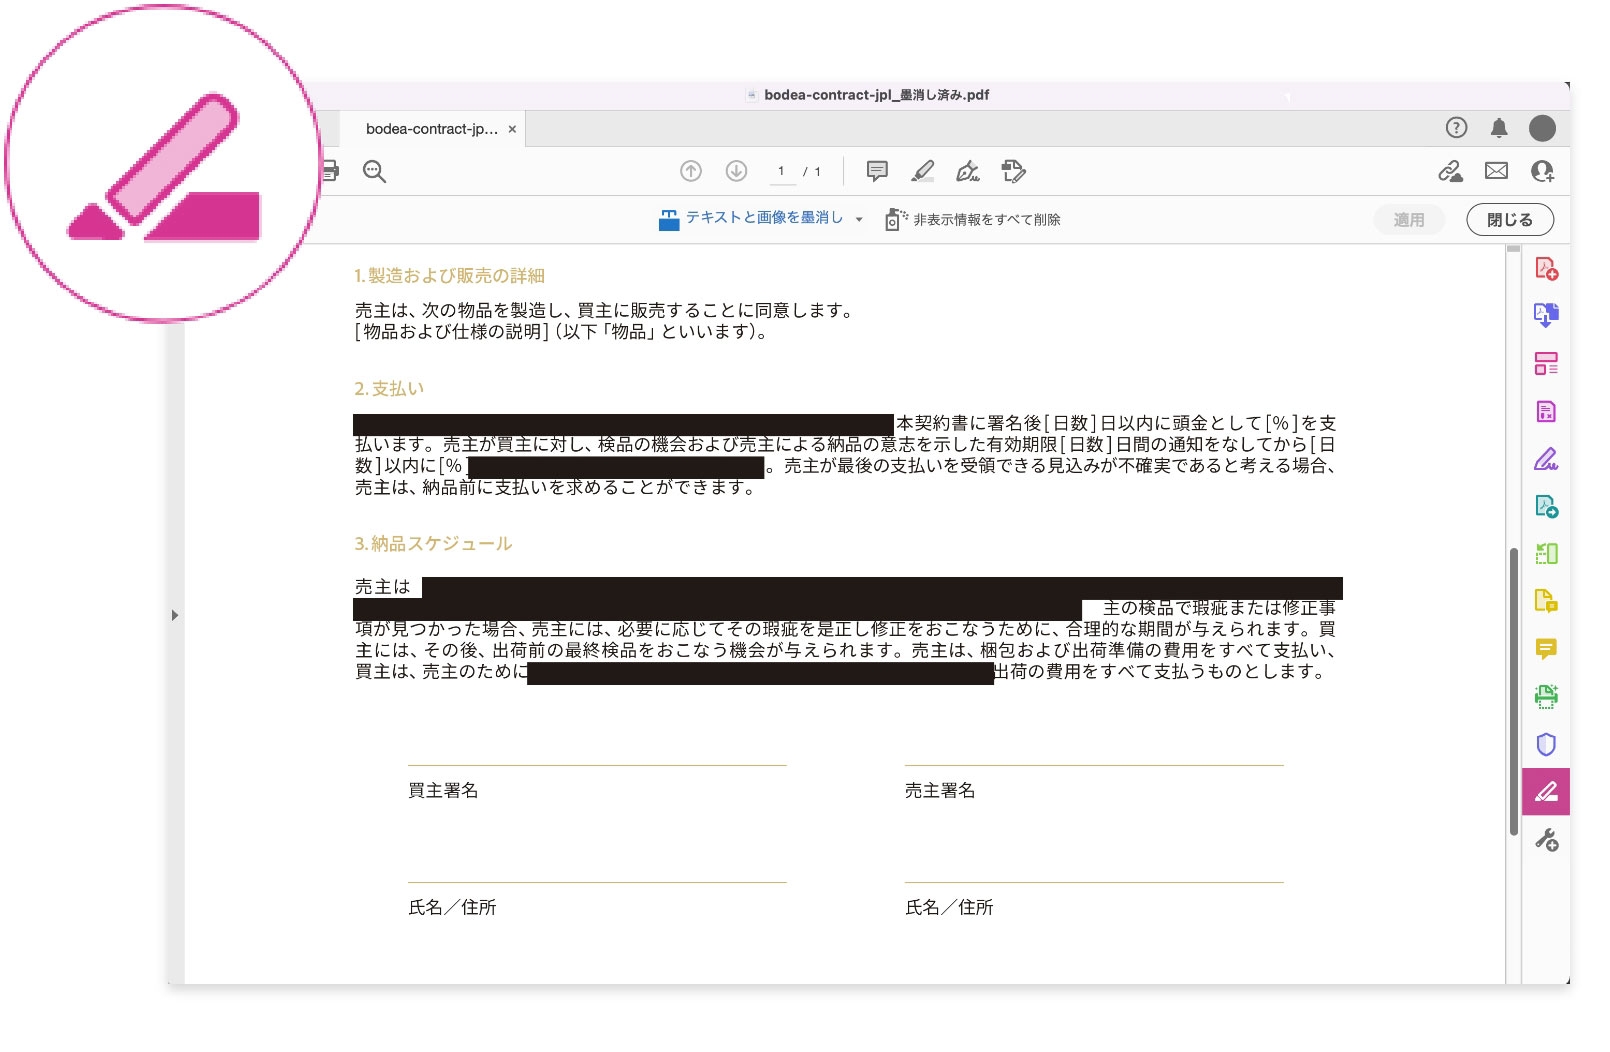Click the current page number field
This screenshot has width=1610, height=1052.
point(781,171)
